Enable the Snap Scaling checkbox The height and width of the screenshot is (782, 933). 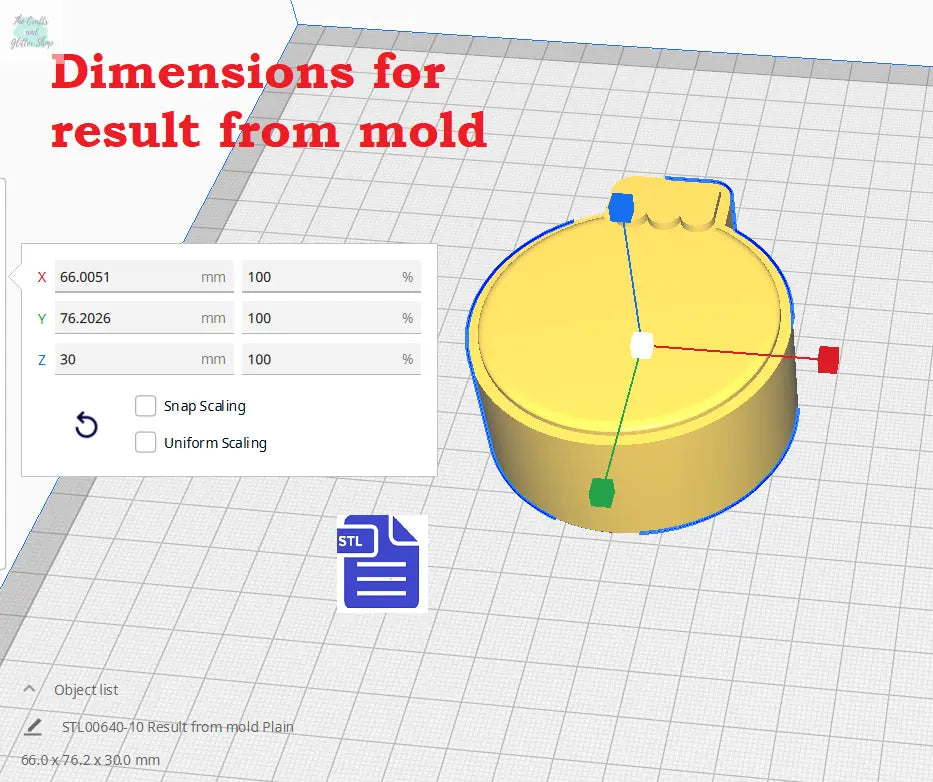coord(146,406)
